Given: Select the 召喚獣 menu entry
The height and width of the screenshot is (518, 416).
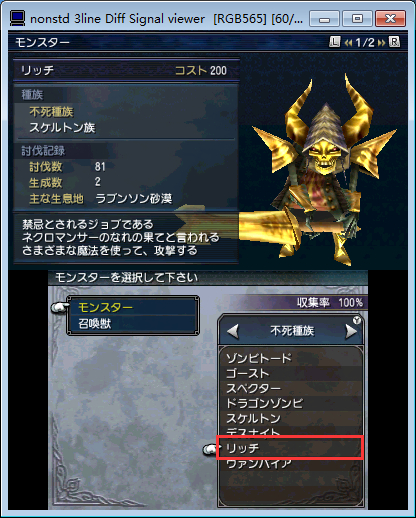Looking at the screenshot, I should 132,323.
